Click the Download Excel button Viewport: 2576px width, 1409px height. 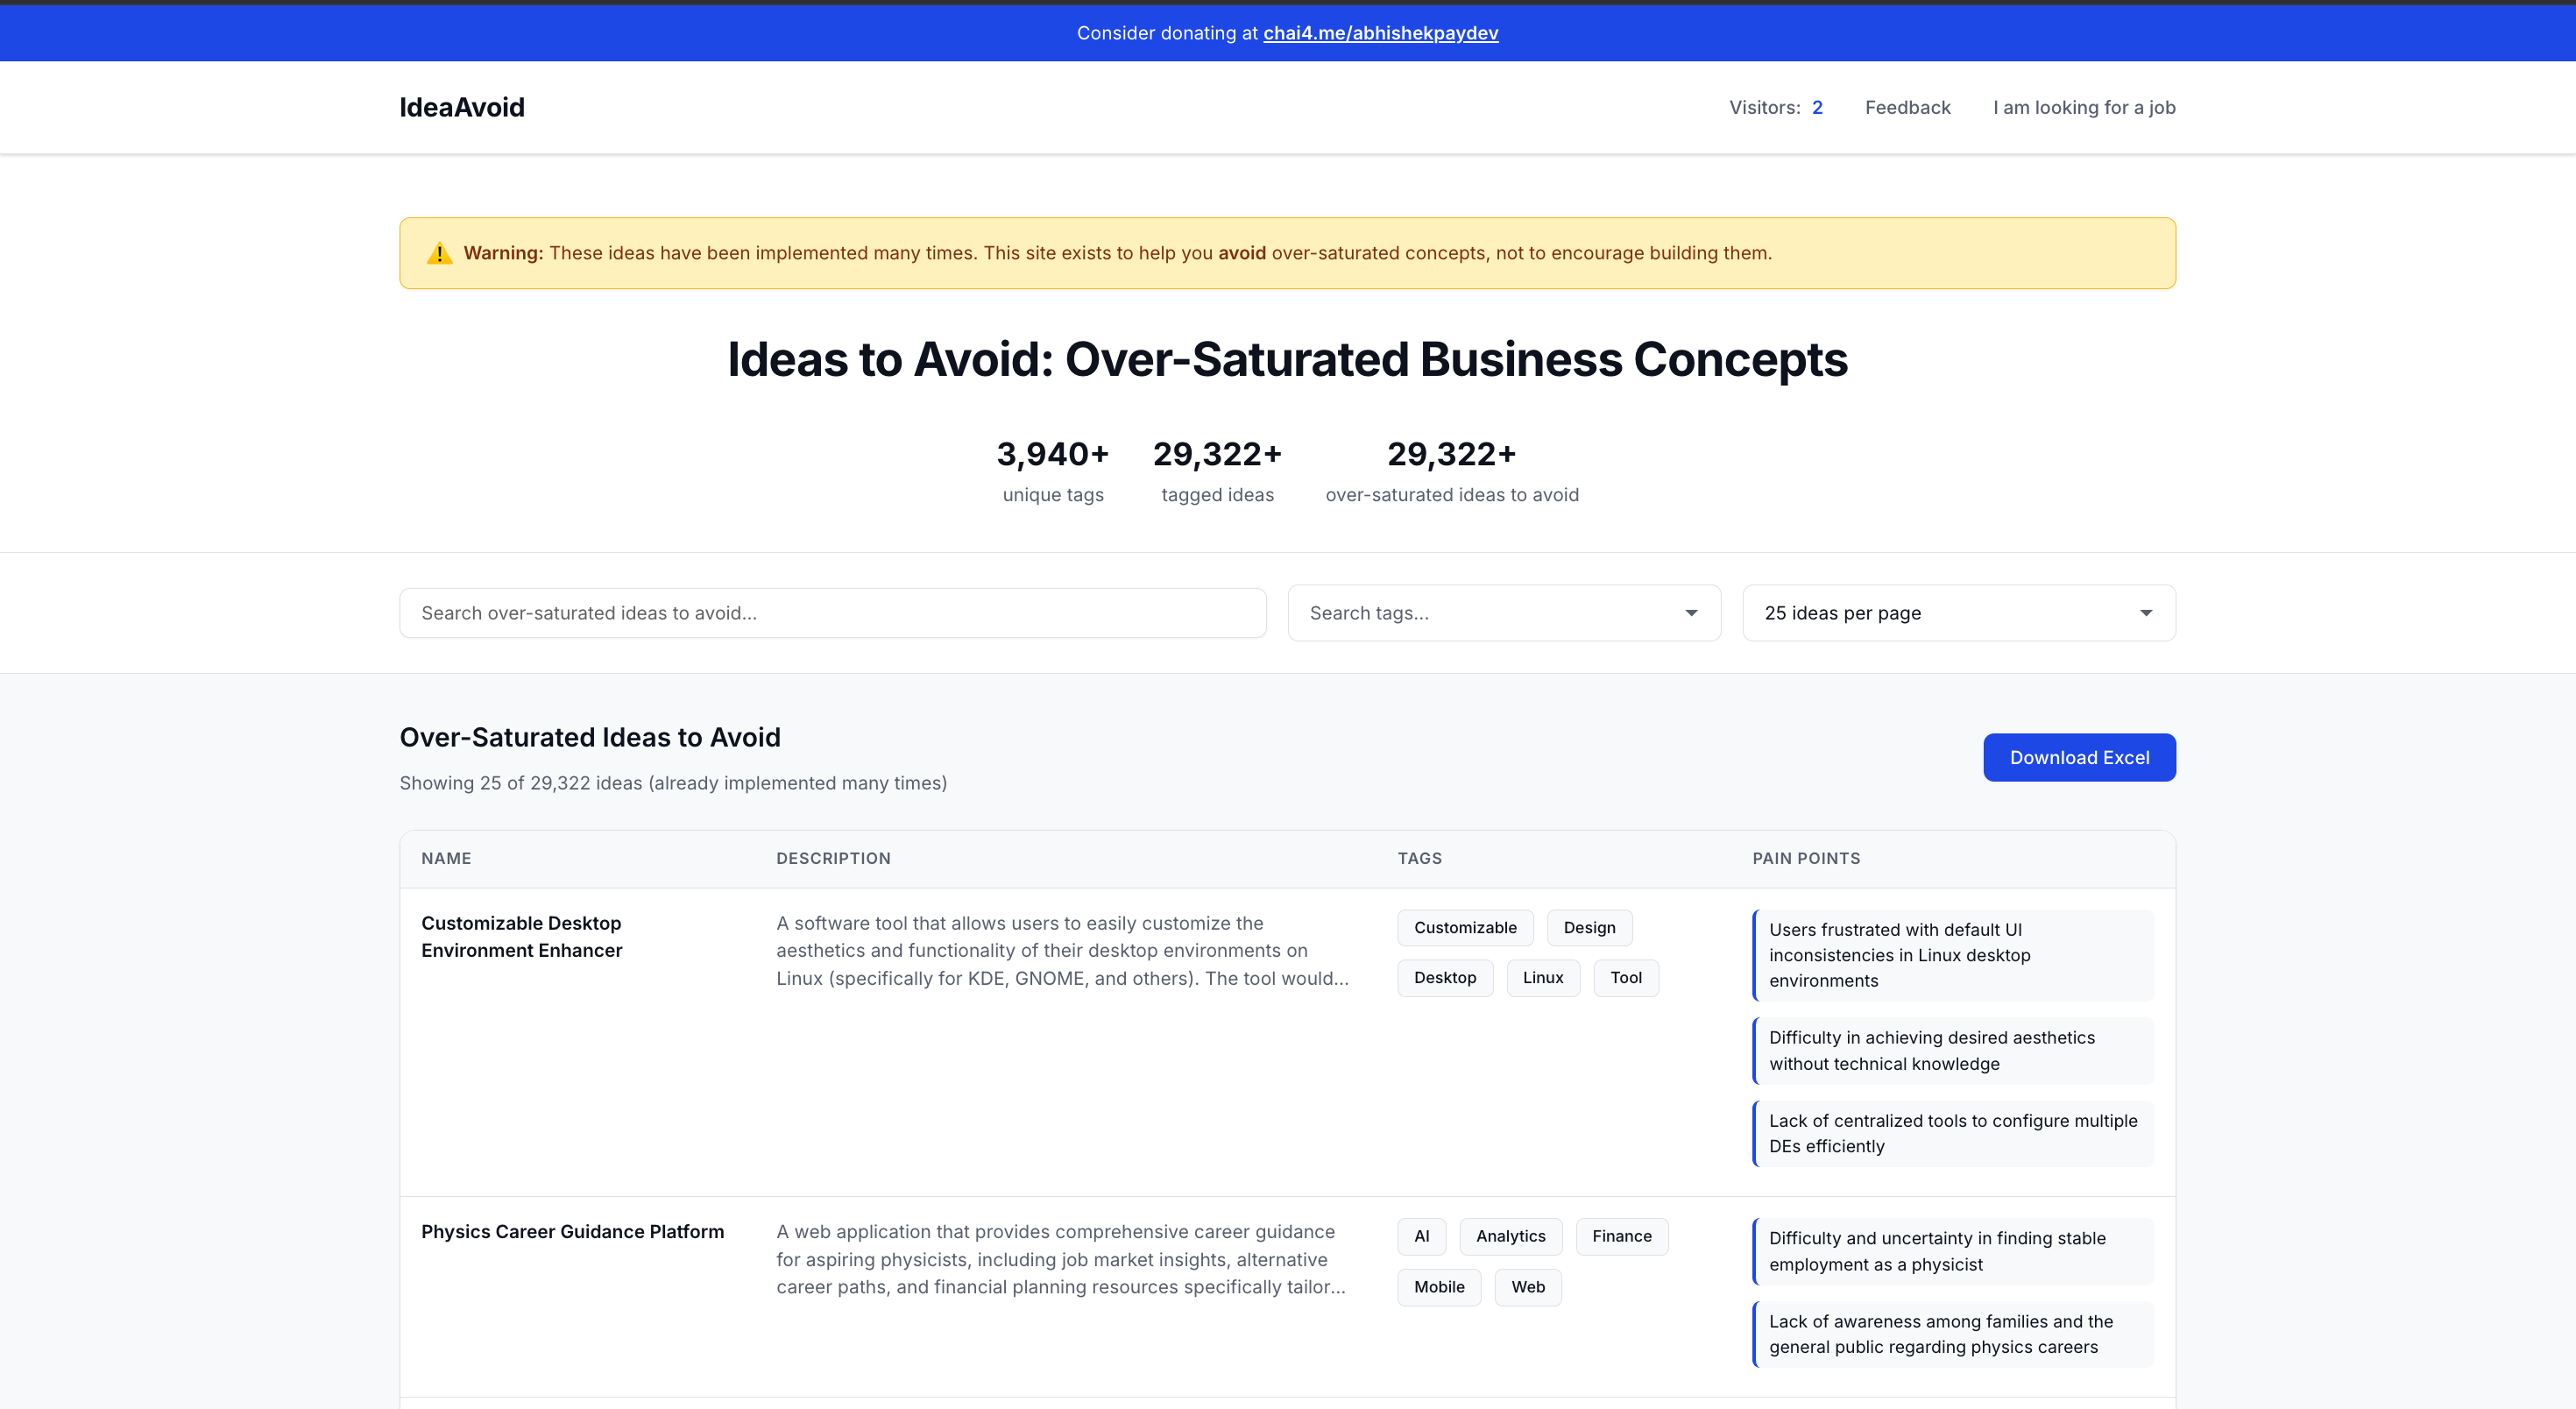click(2079, 757)
